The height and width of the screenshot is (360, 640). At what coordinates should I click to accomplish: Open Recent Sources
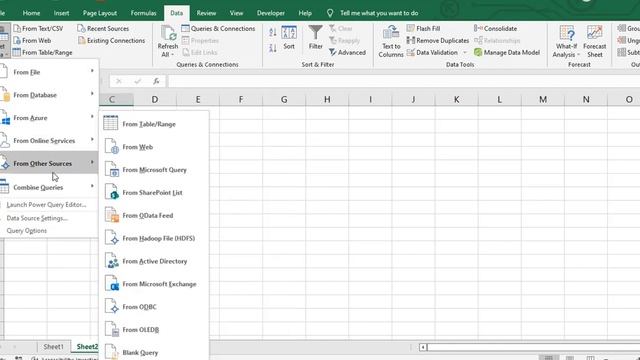point(103,29)
